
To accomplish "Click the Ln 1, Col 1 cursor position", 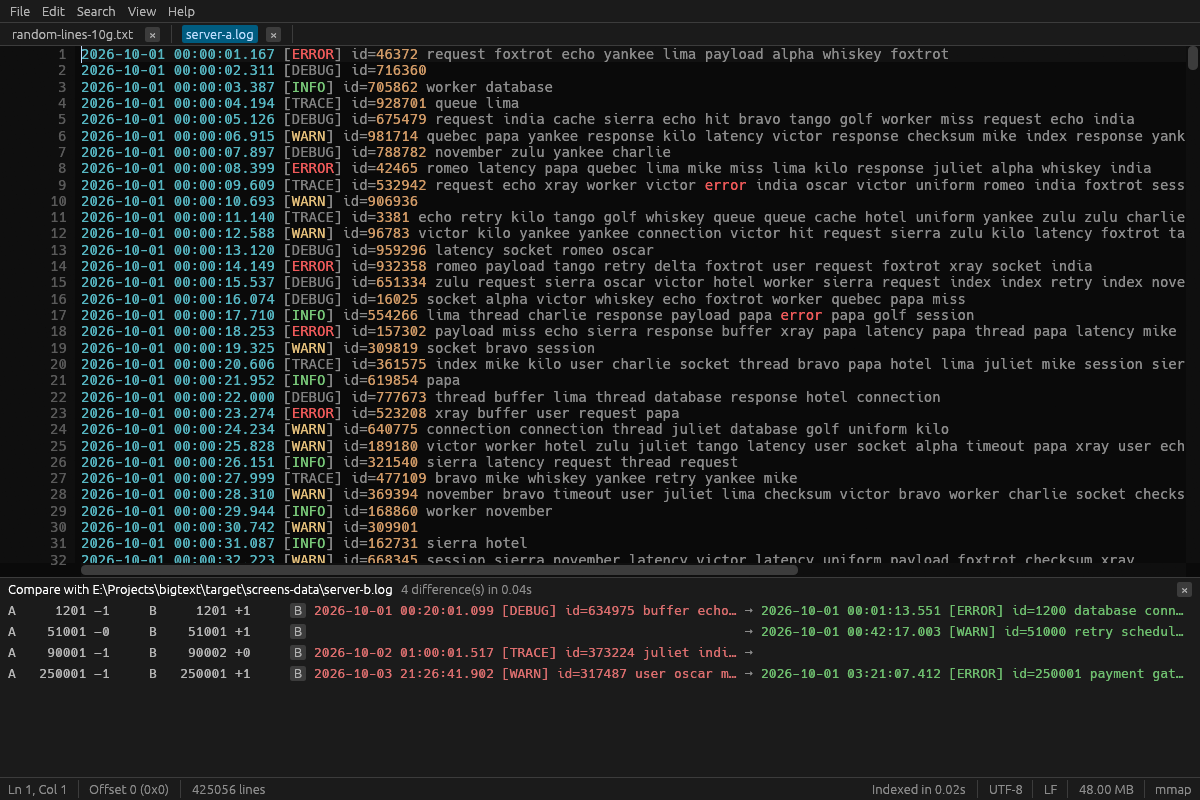I will (37, 789).
